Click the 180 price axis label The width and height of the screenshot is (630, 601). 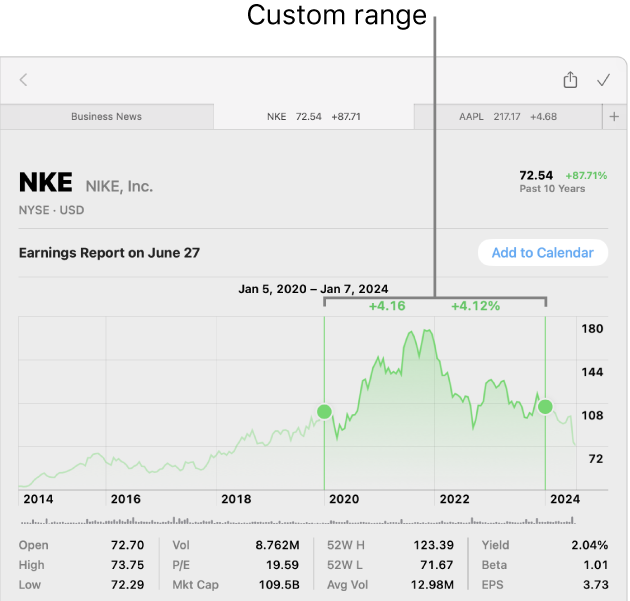[x=592, y=329]
